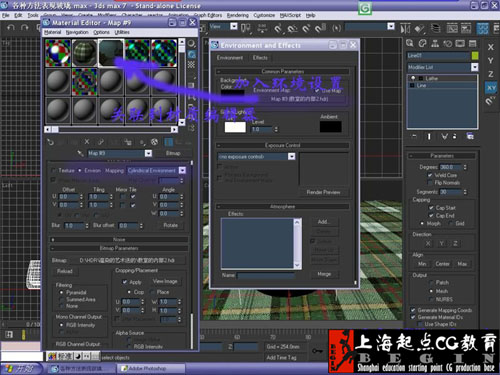
Task: Click Pin Stack icon under modifier stack
Action: [x=414, y=136]
